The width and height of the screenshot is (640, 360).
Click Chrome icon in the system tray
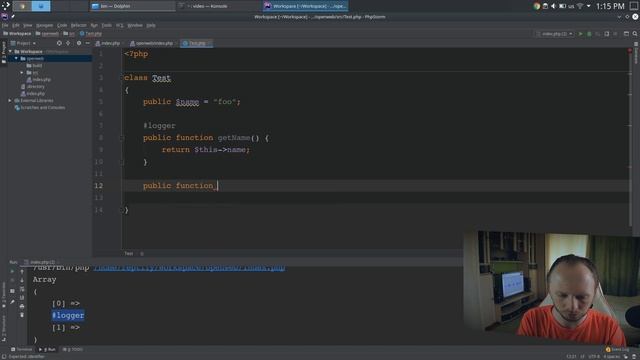click(537, 6)
